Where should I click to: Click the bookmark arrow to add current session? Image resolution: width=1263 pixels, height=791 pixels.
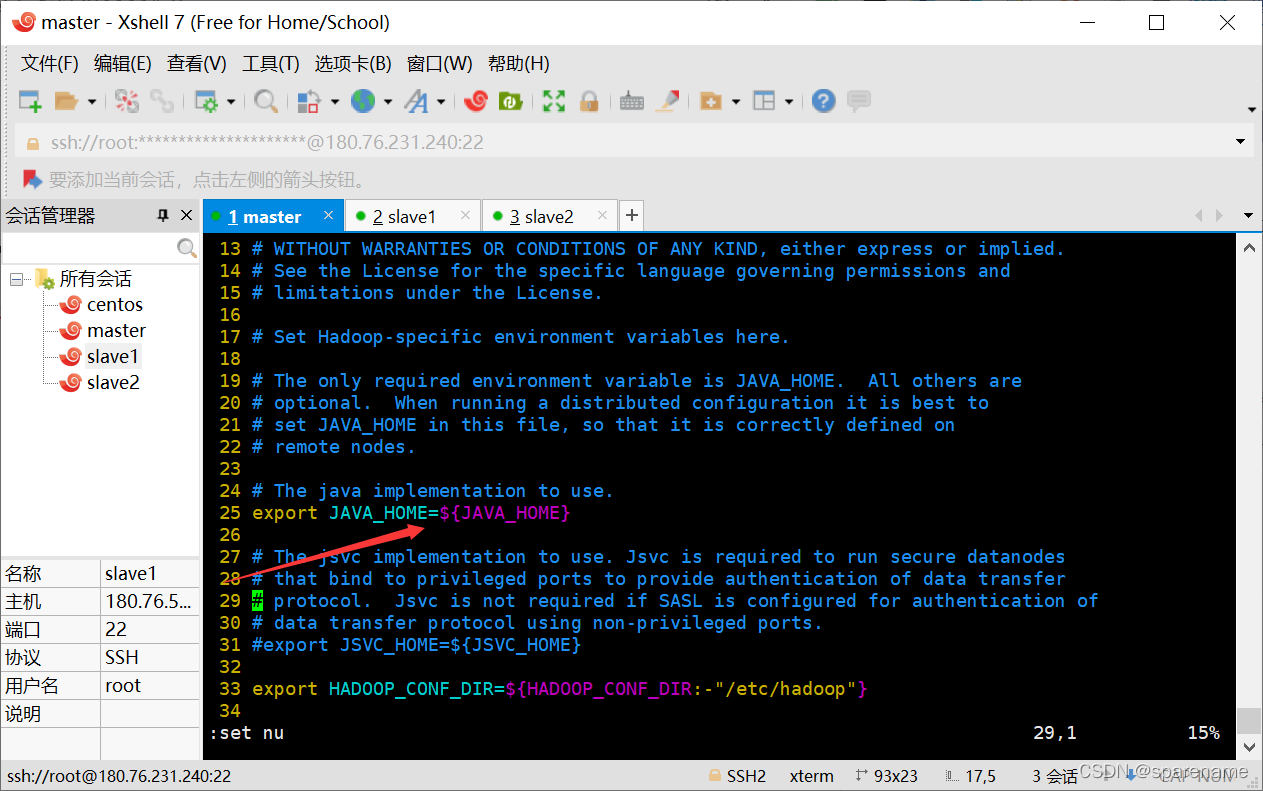point(33,180)
